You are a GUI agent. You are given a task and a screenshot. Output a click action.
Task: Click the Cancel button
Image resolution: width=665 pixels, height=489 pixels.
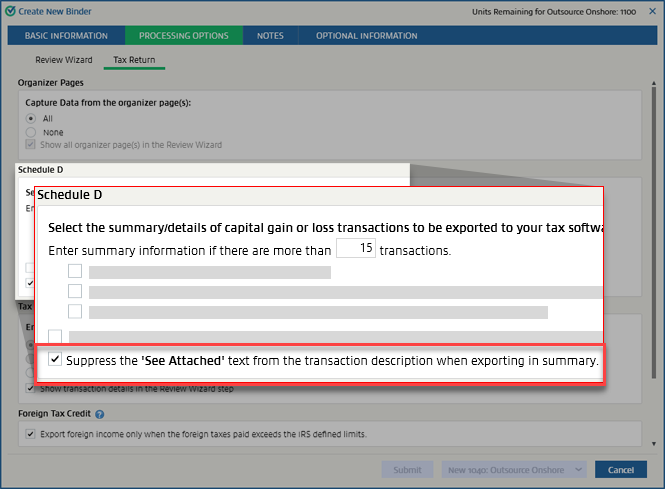point(620,469)
